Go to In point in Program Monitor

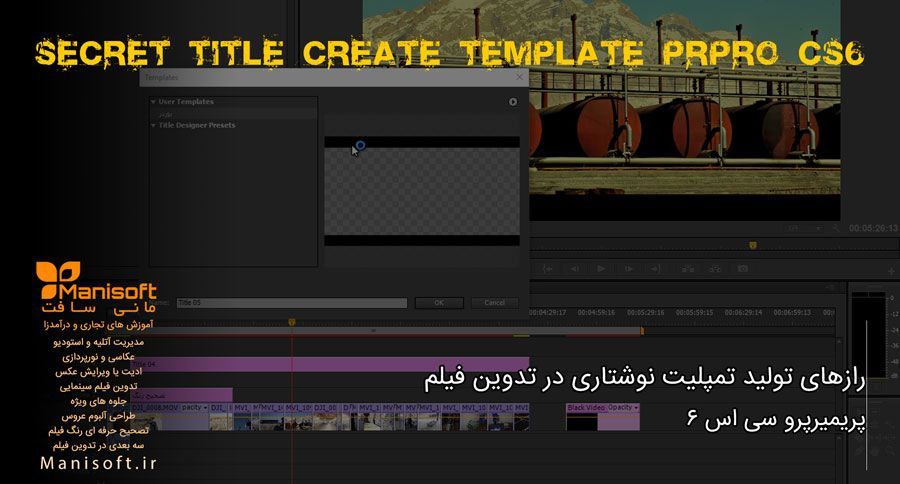click(x=548, y=268)
